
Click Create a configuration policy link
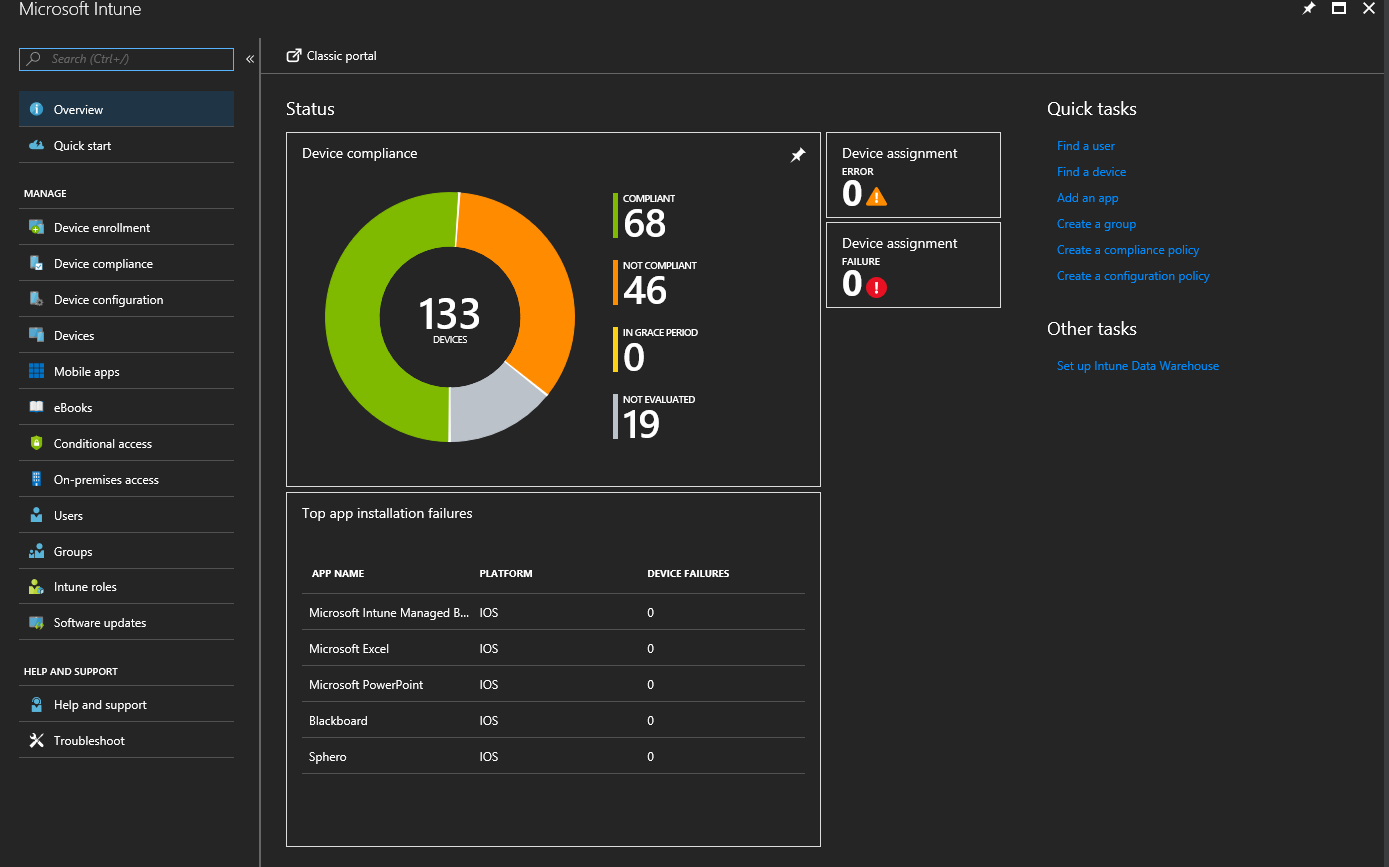(x=1133, y=276)
